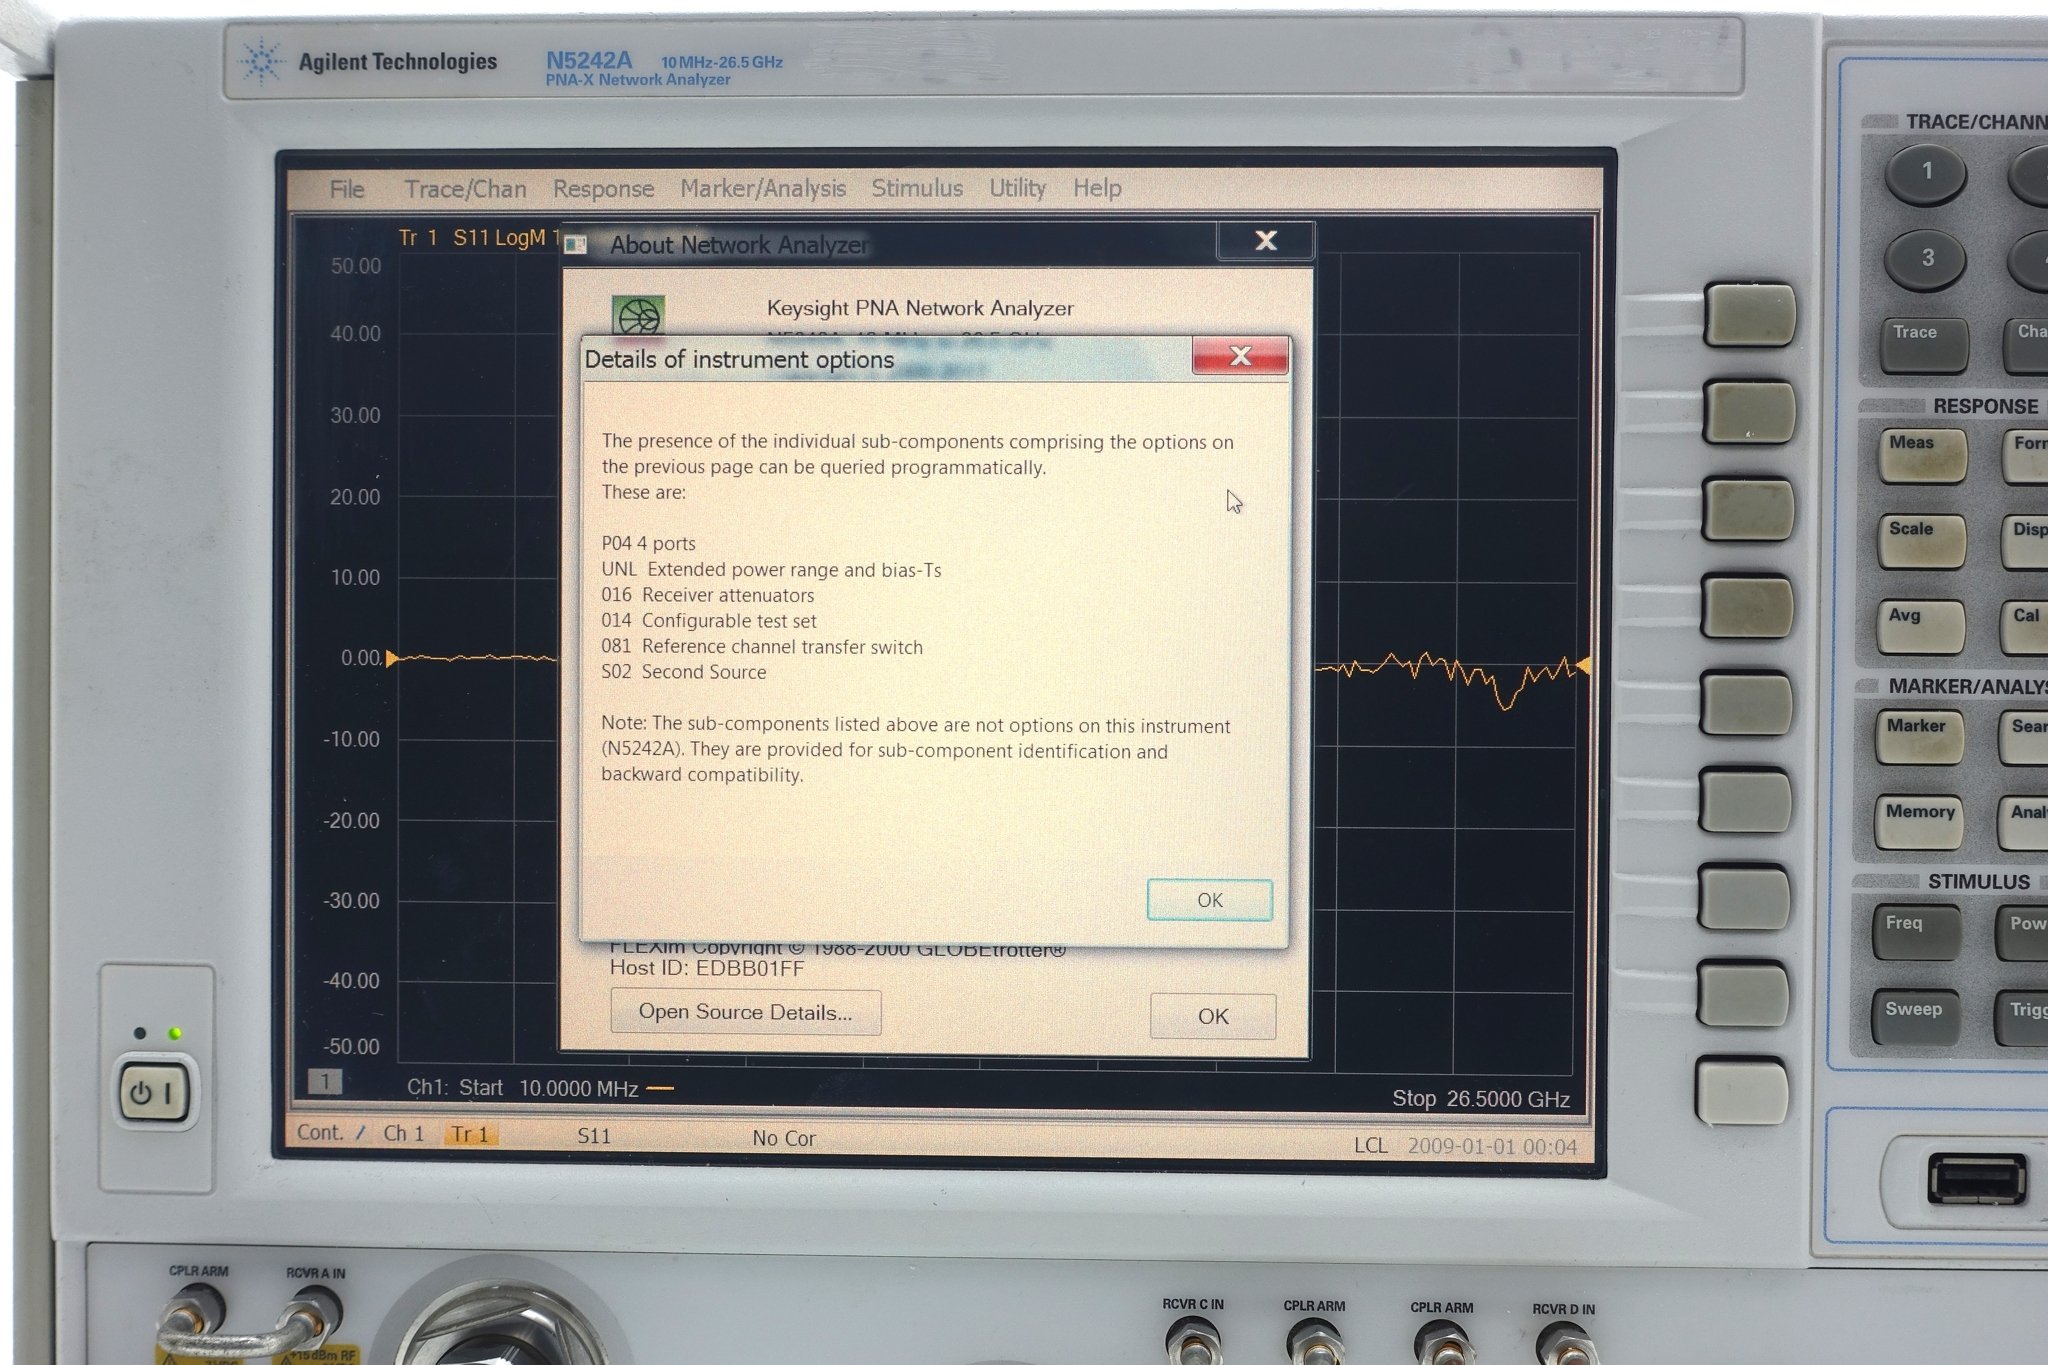Click OK in Details of instrument options dialog
The image size is (2048, 1365).
(x=1210, y=900)
